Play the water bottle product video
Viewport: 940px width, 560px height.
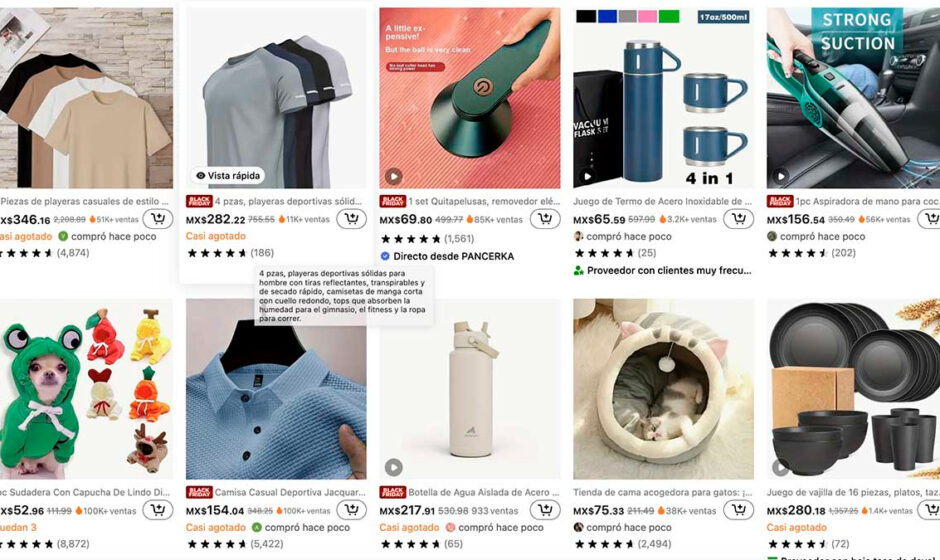(x=393, y=467)
